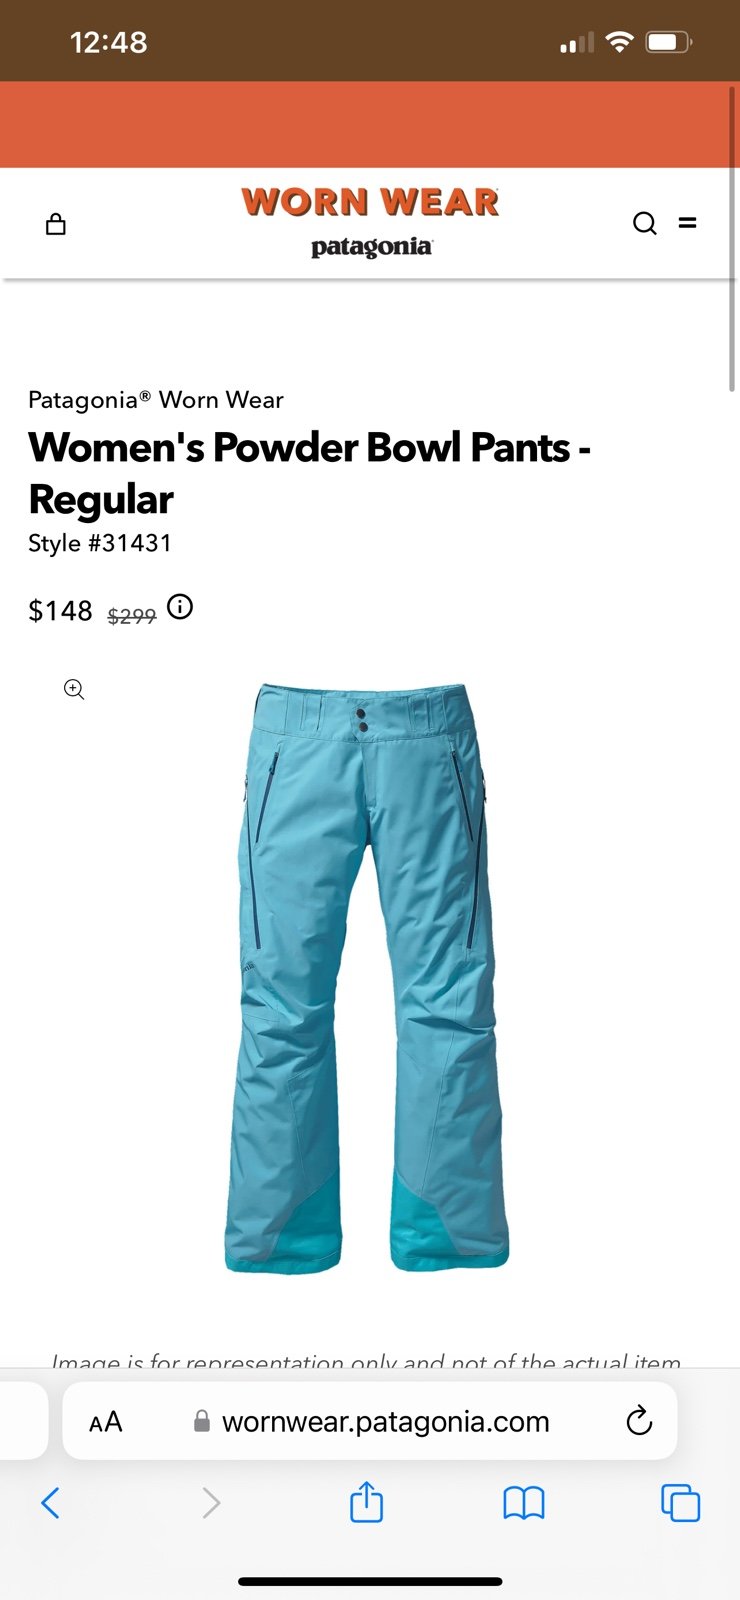The height and width of the screenshot is (1600, 740).
Task: Tap the Safari forward arrow
Action: click(211, 1502)
